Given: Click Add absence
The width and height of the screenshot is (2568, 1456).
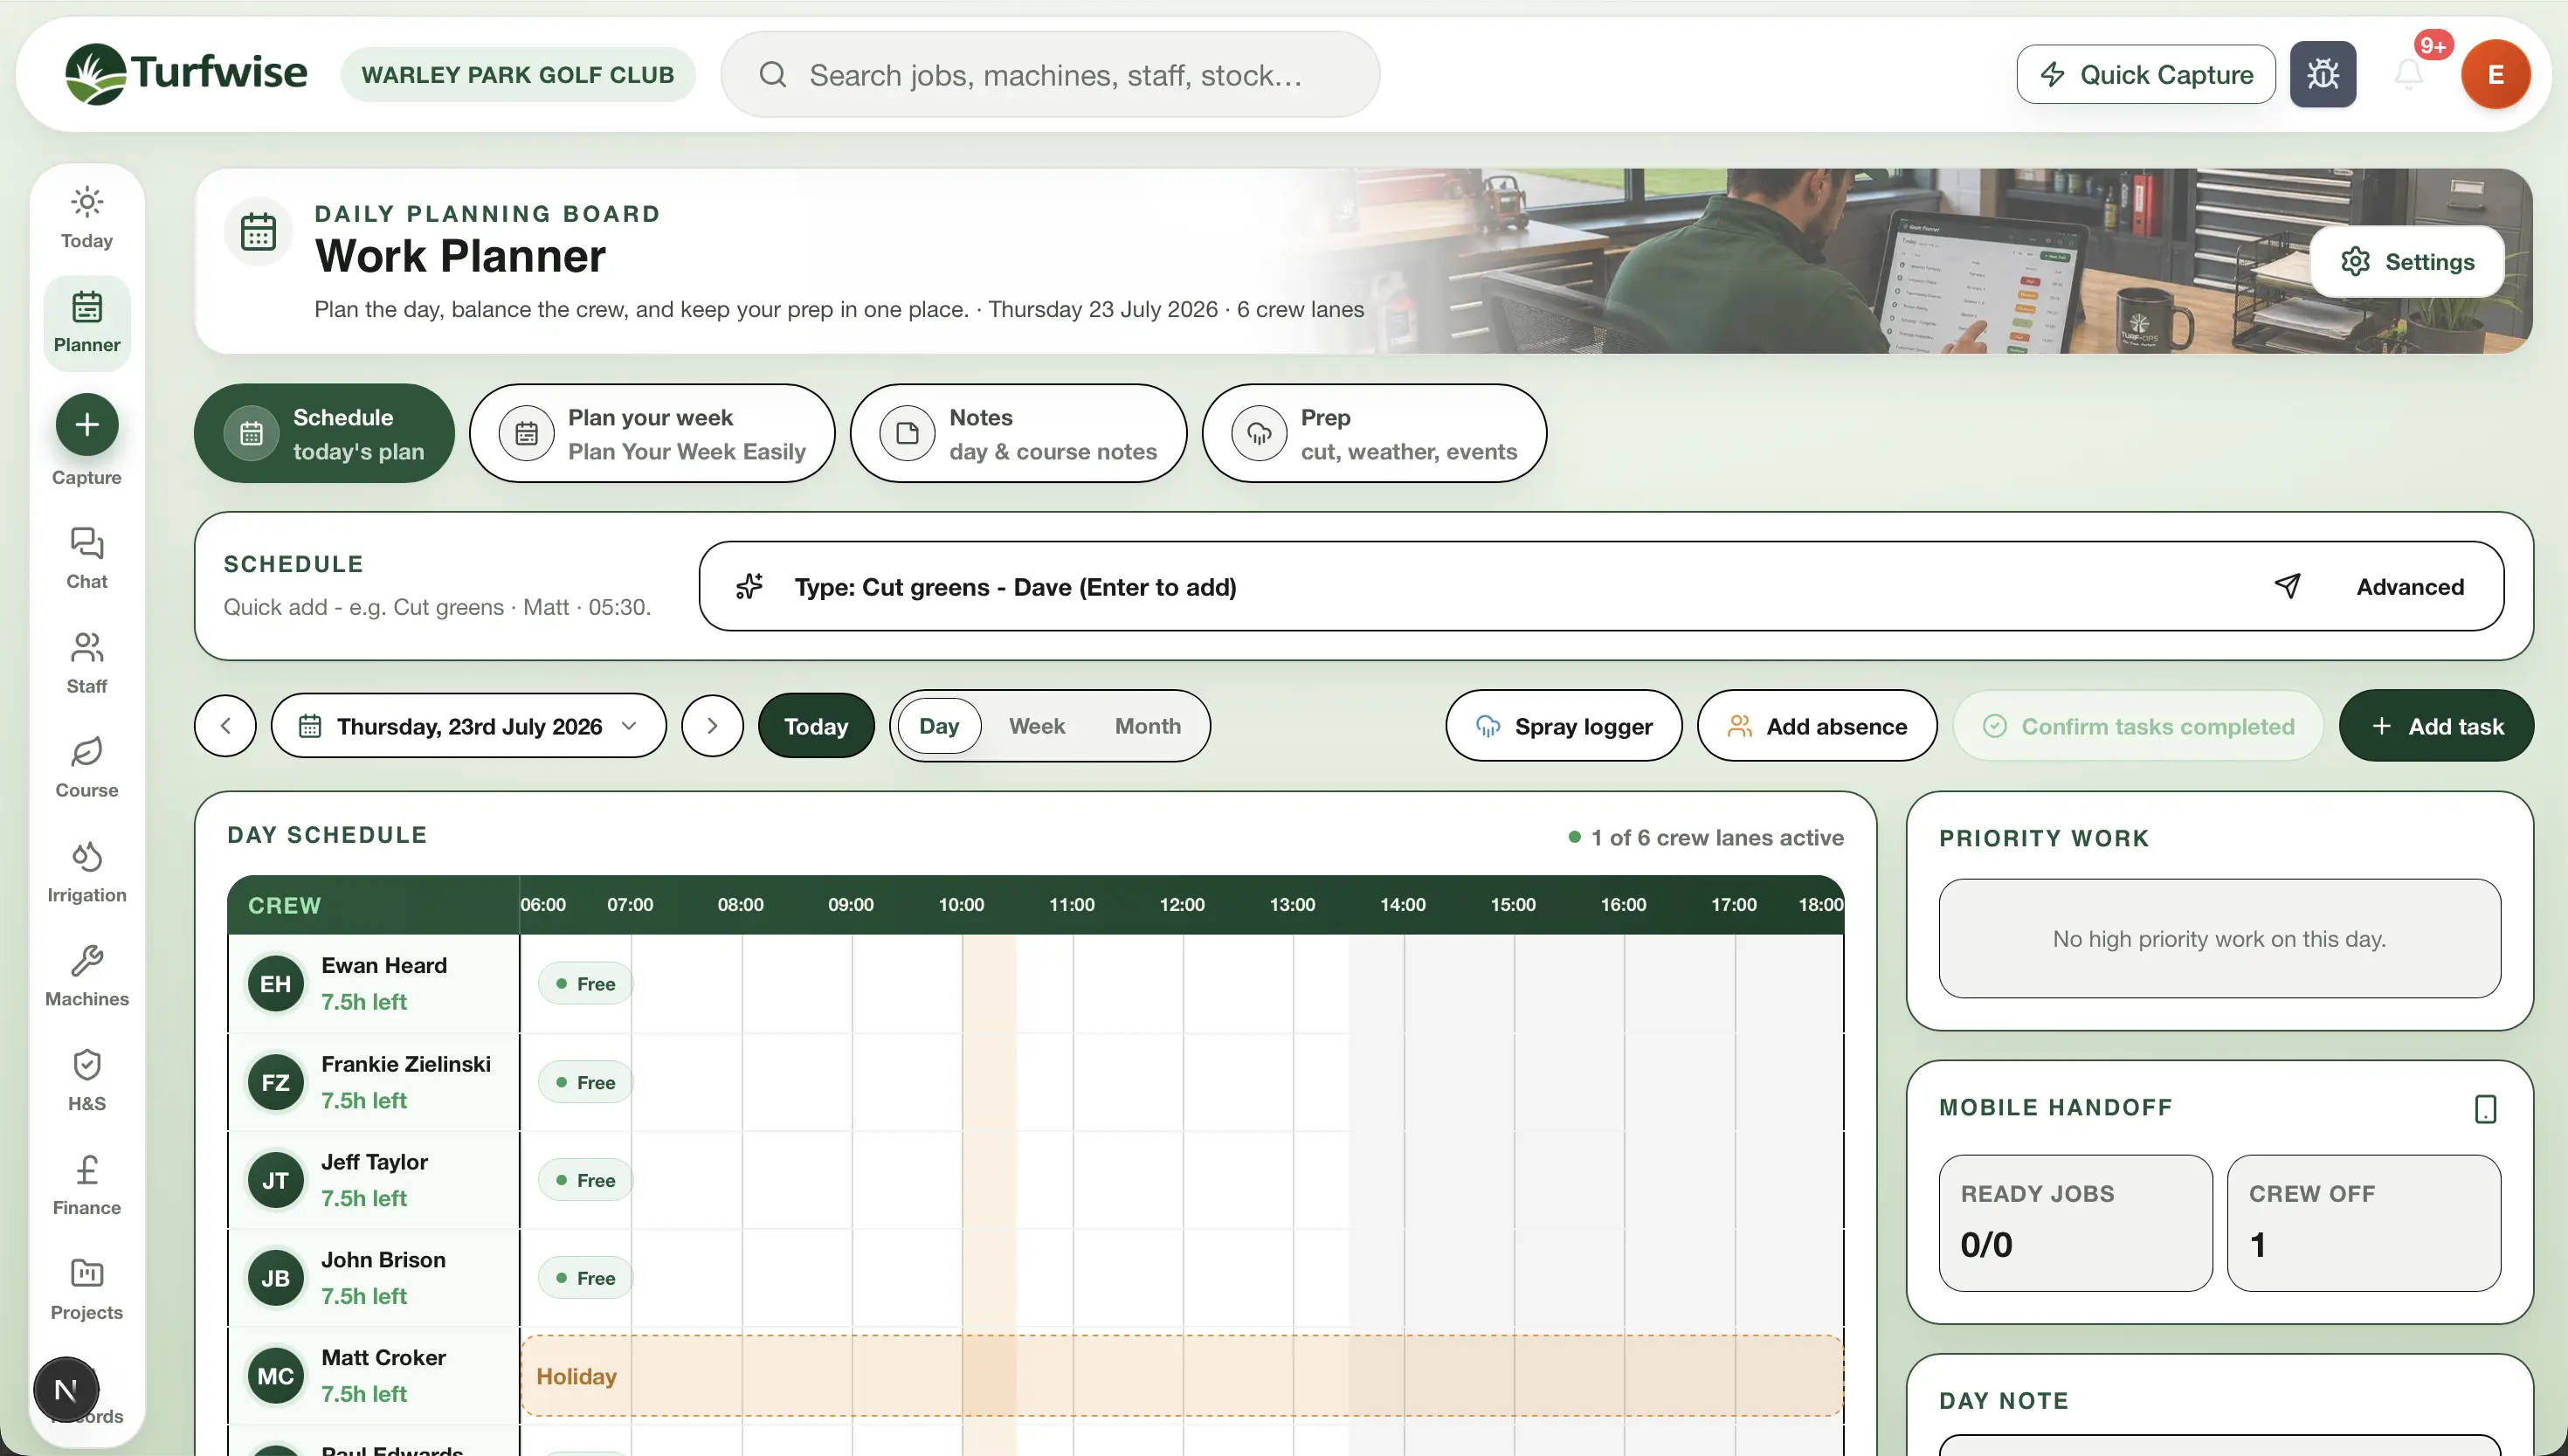Looking at the screenshot, I should click(x=1816, y=725).
